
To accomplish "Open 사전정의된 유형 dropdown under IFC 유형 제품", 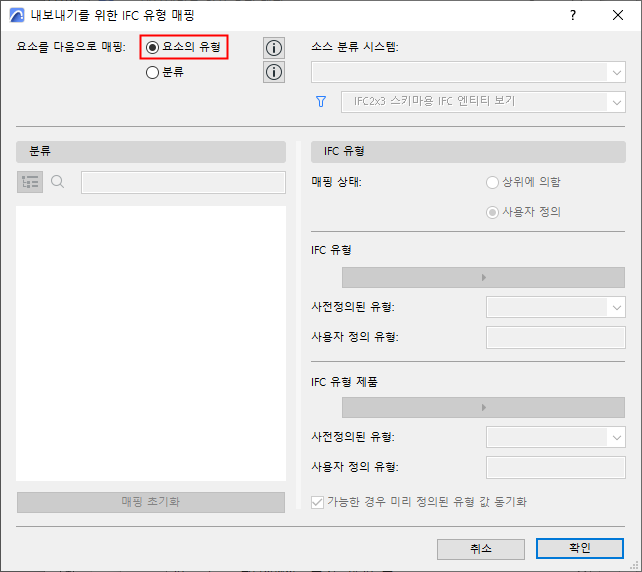I will pos(556,437).
